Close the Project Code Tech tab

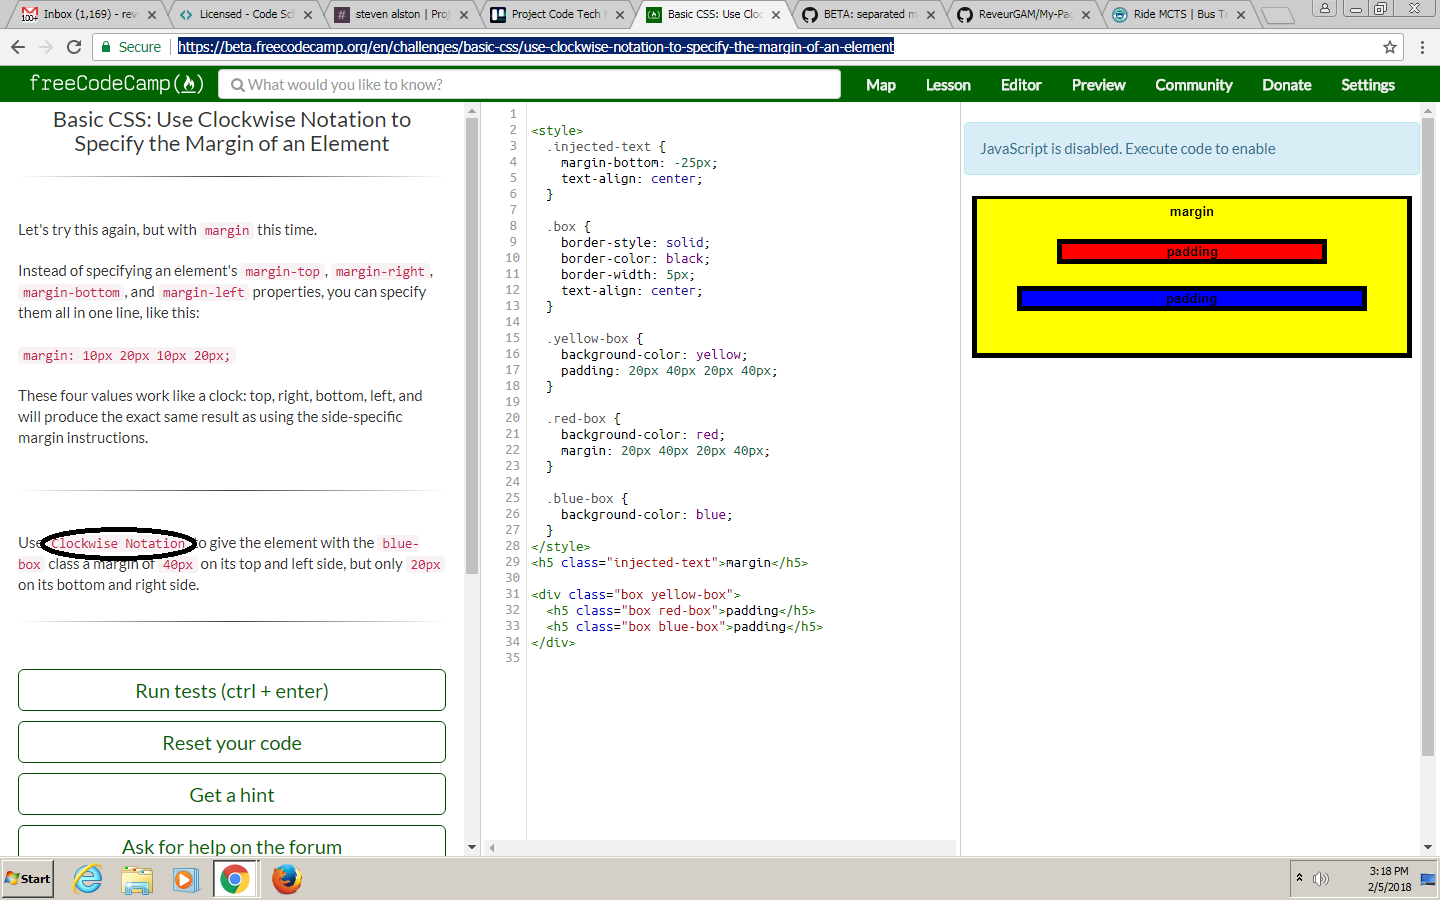point(620,15)
